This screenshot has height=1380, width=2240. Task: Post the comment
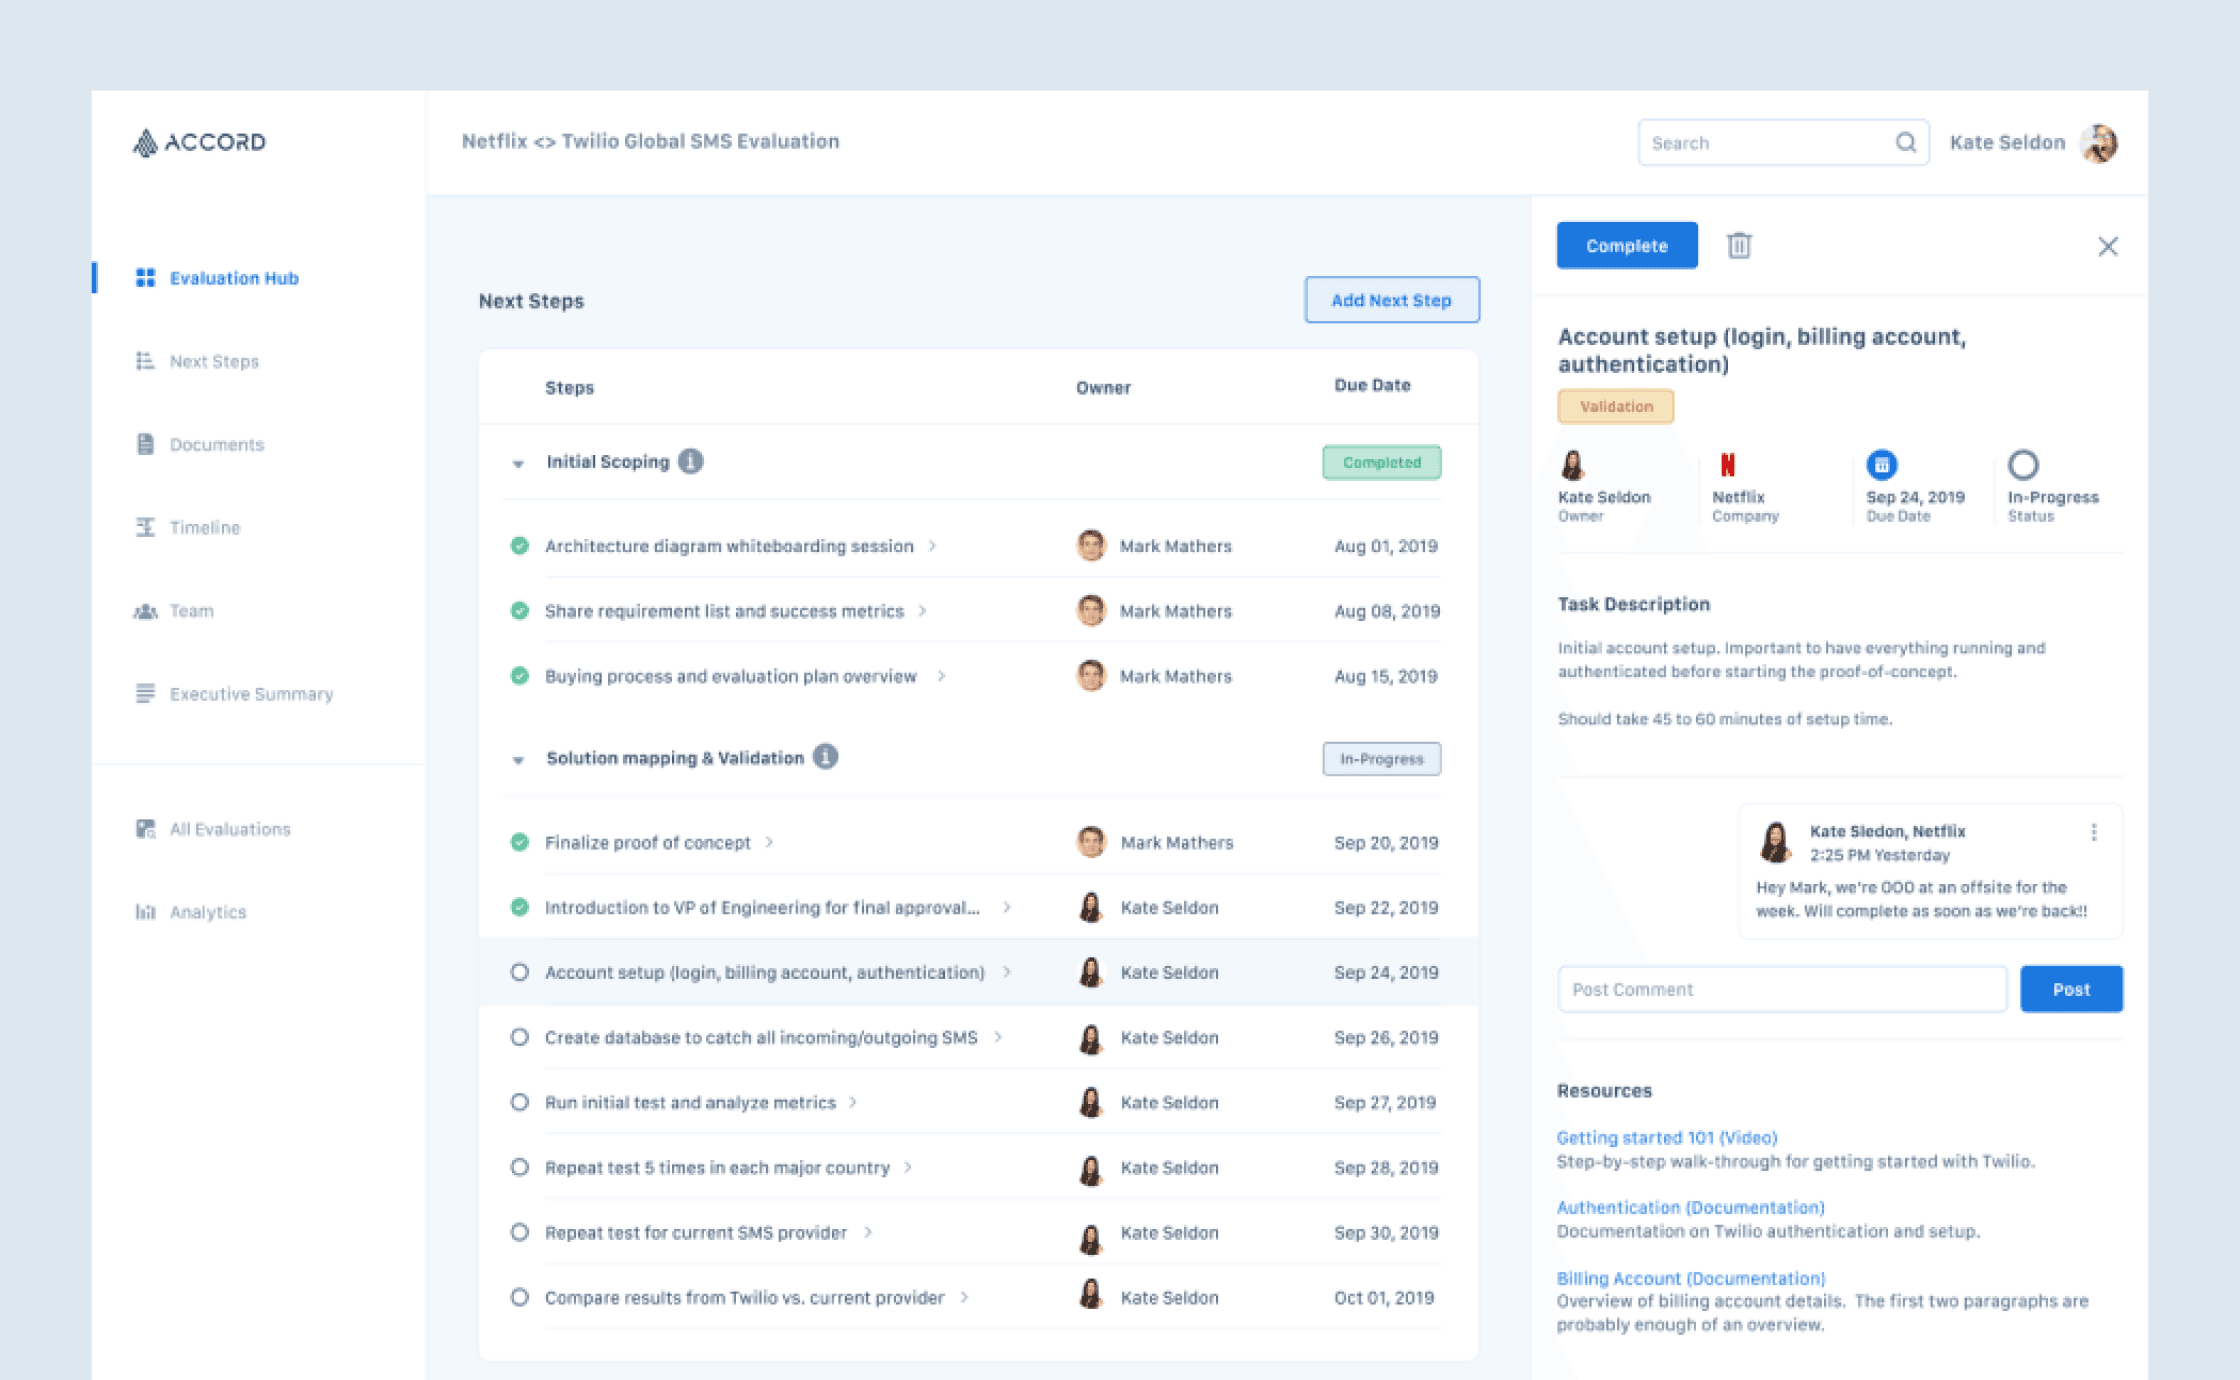click(x=2071, y=988)
